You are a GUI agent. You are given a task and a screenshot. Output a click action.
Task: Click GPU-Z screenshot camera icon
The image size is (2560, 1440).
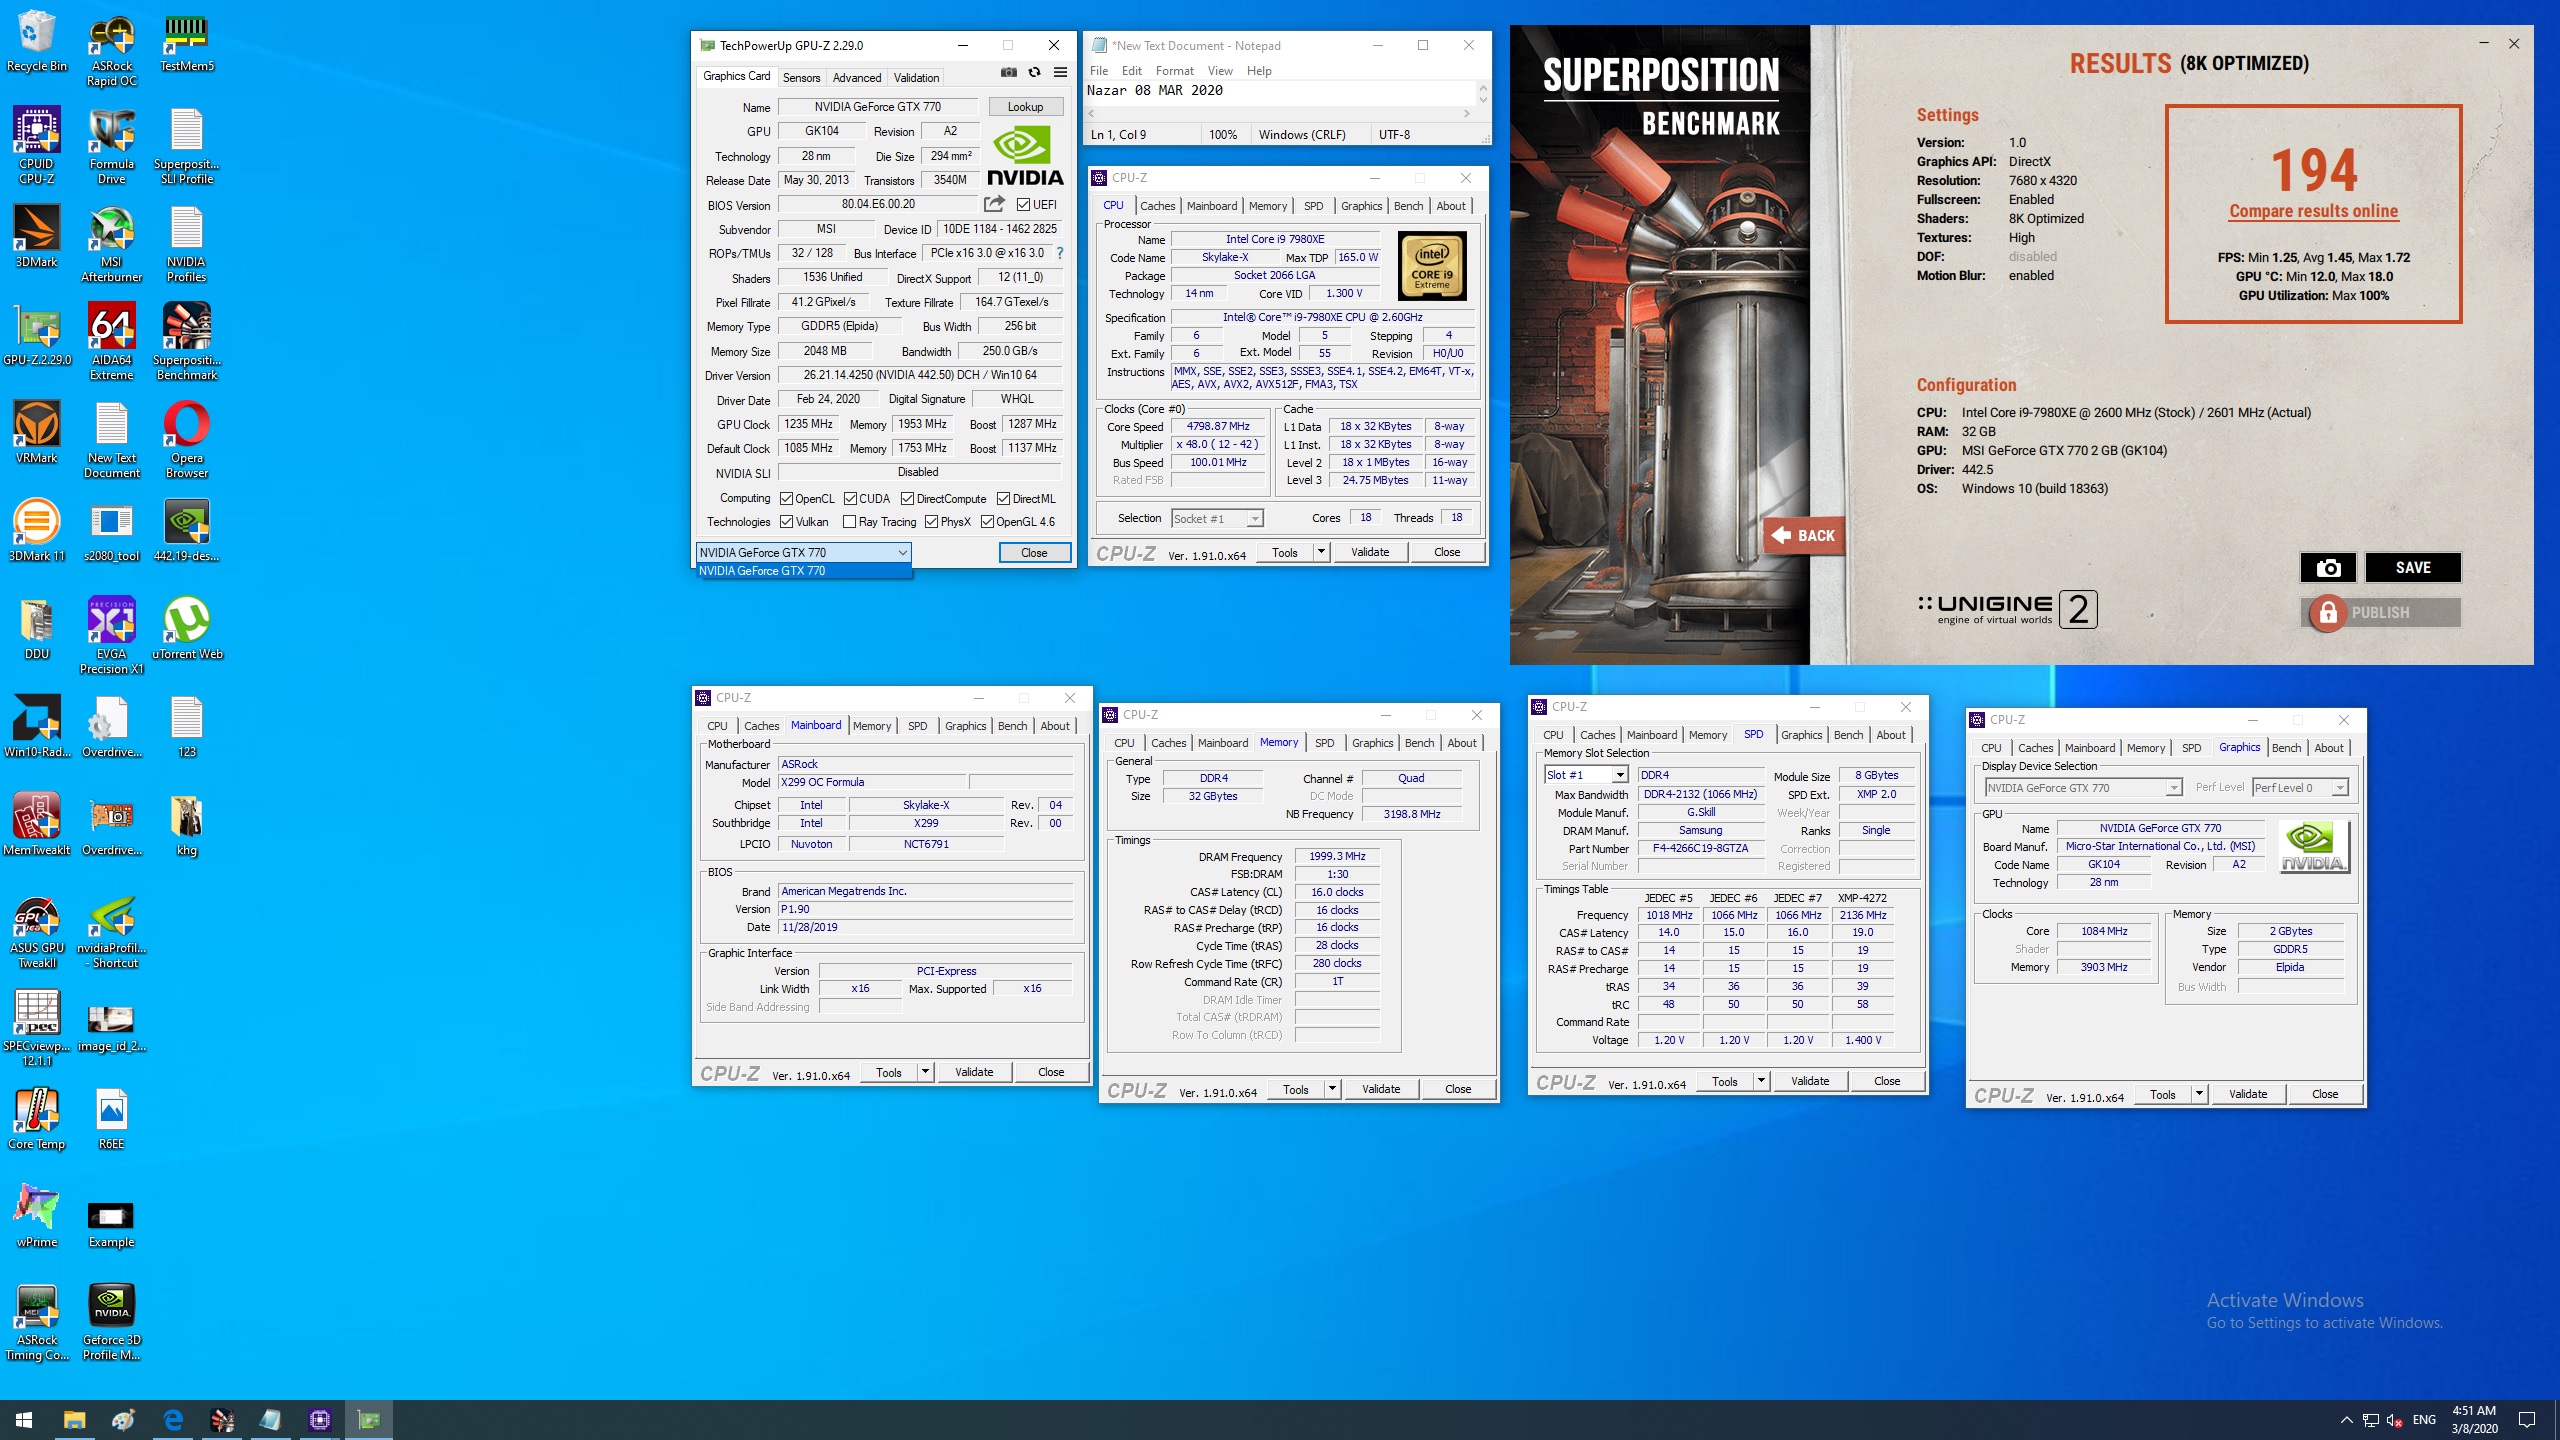click(x=1009, y=73)
